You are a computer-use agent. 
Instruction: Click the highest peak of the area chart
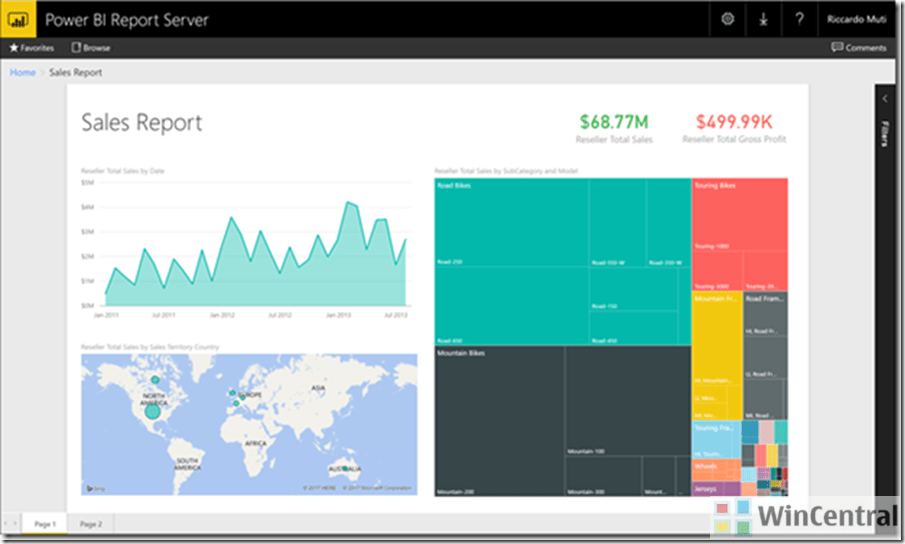click(347, 202)
